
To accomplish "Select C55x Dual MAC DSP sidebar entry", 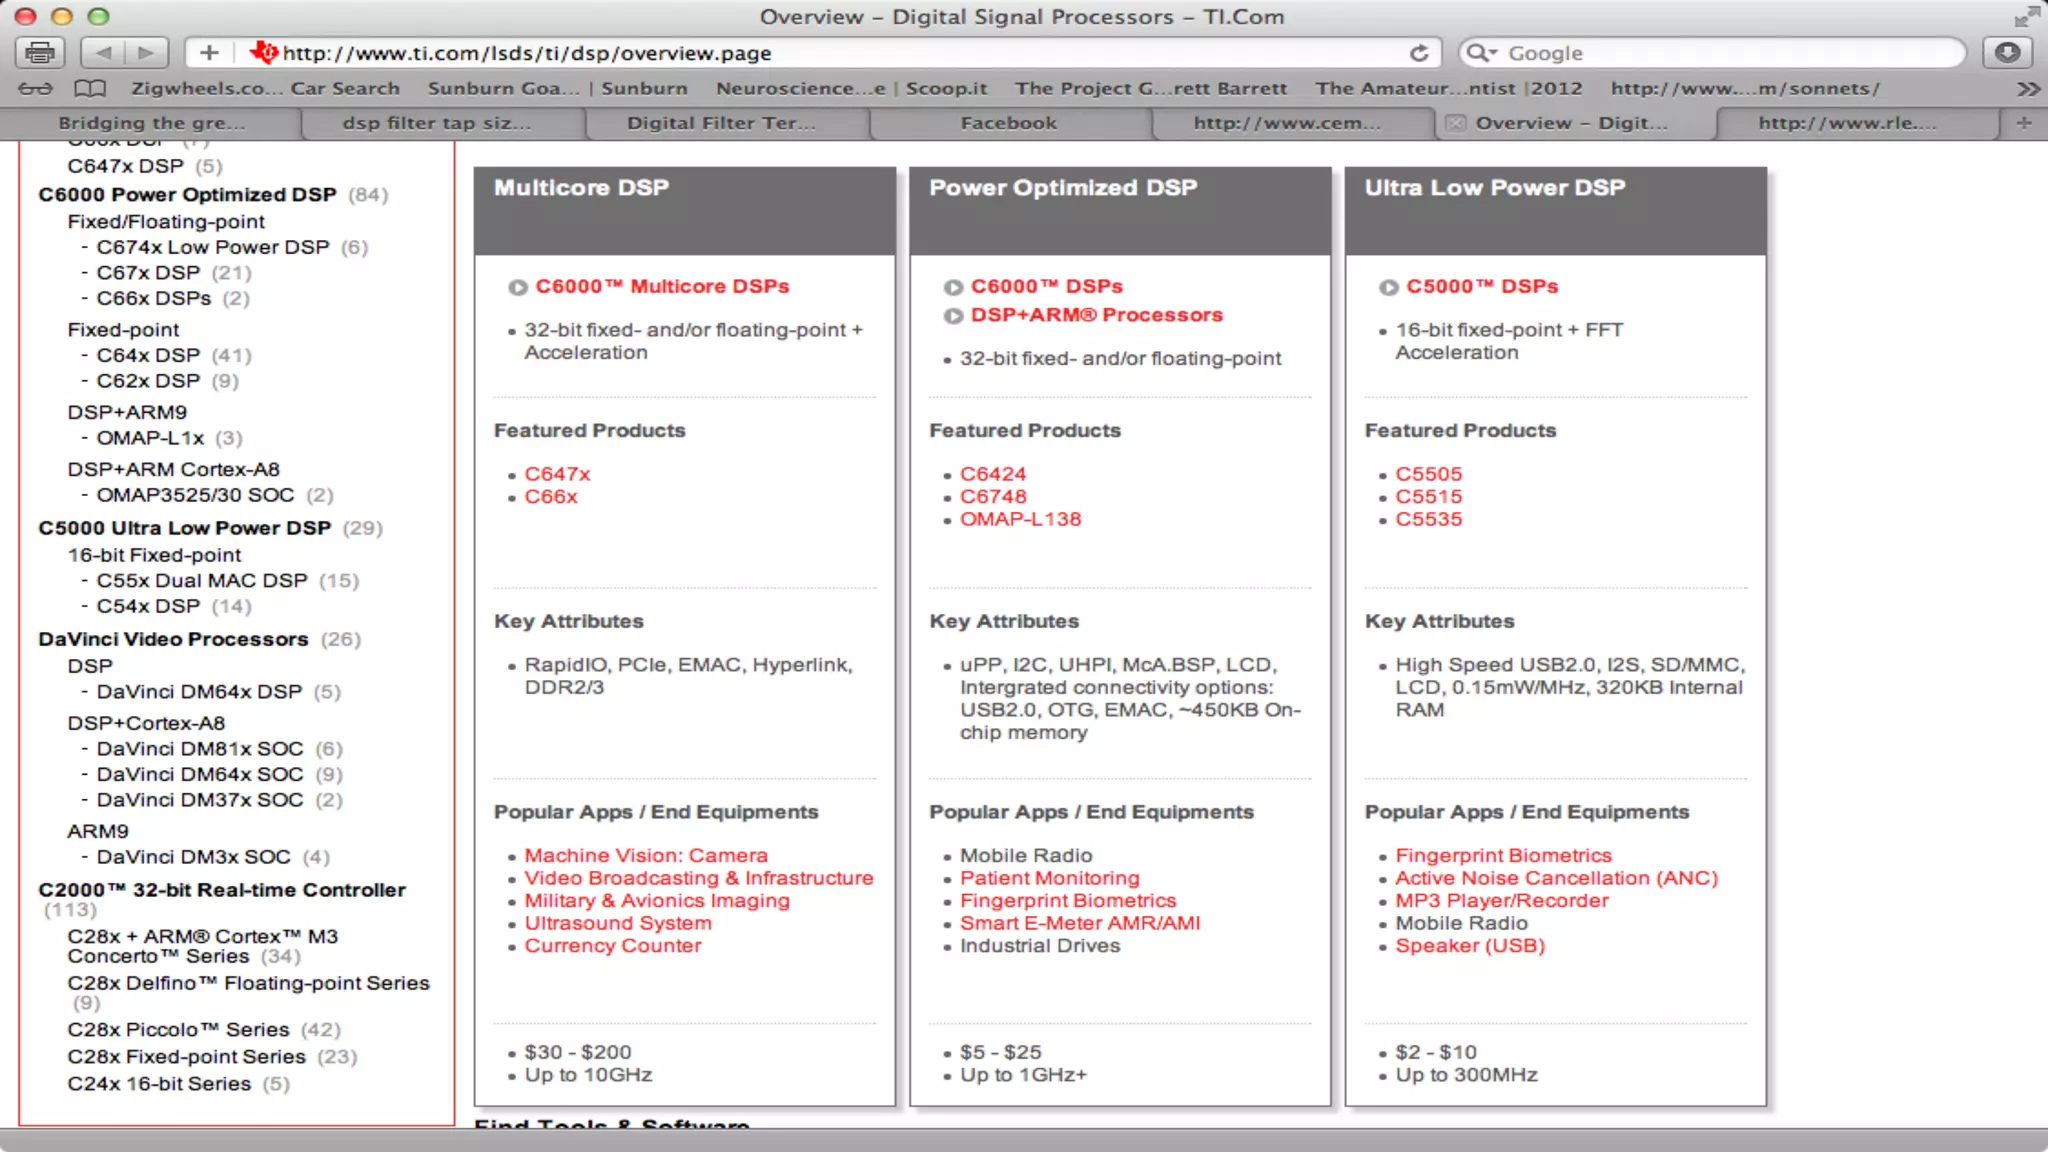I will [x=201, y=581].
